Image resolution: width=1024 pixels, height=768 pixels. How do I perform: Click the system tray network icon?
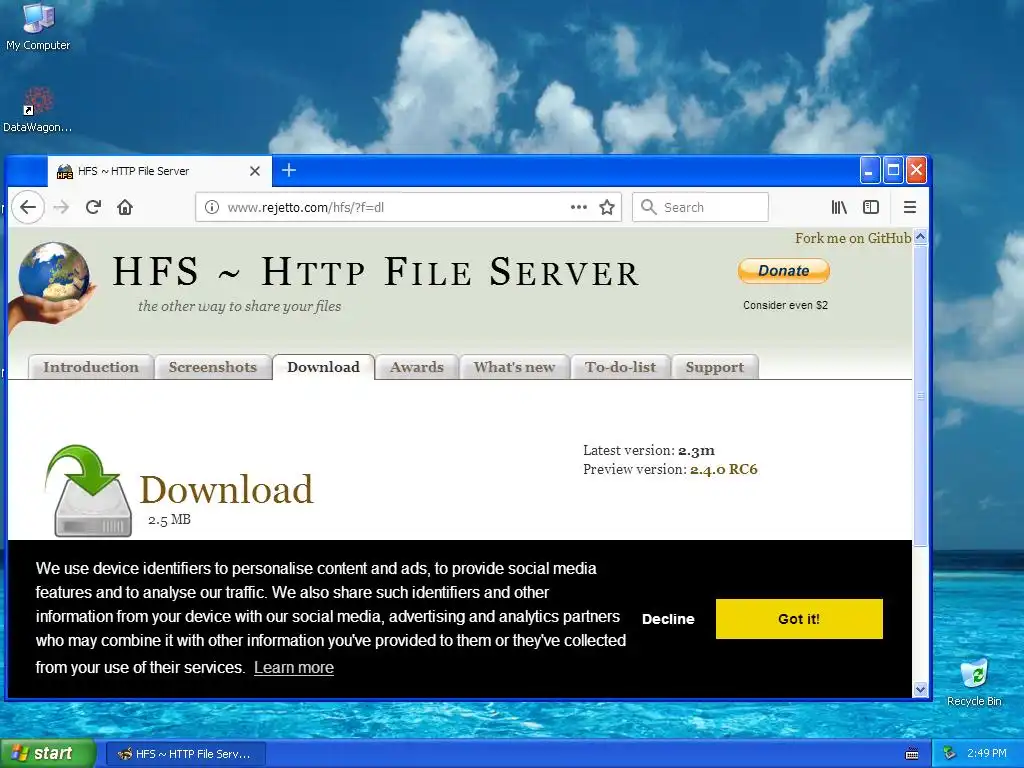[x=950, y=754]
